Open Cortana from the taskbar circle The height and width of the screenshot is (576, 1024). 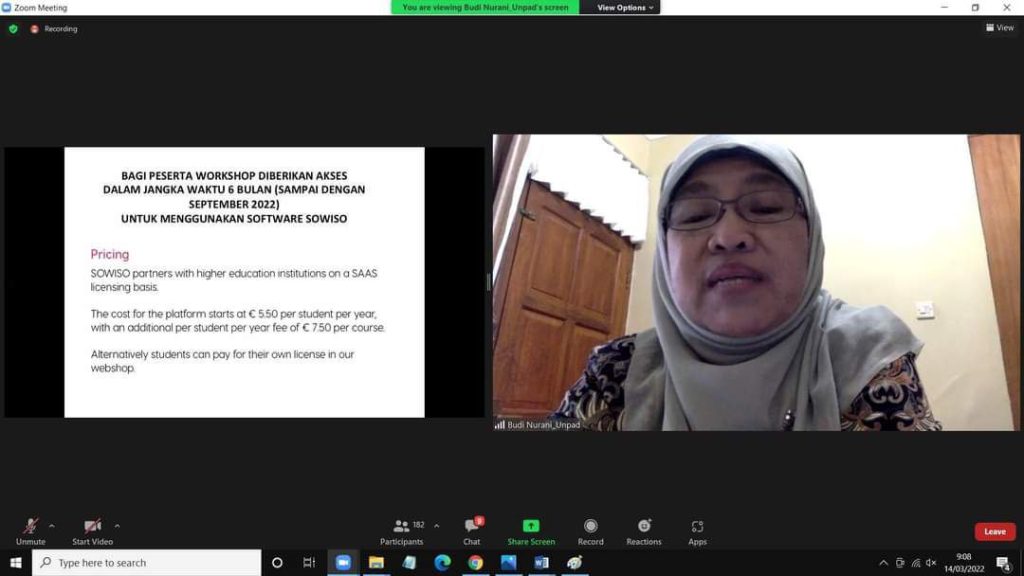(277, 562)
